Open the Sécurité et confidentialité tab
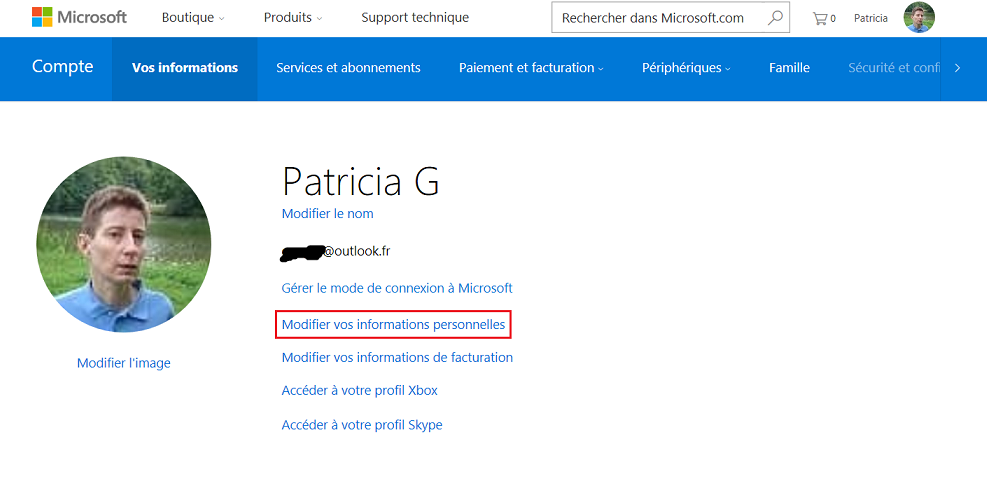 [893, 68]
